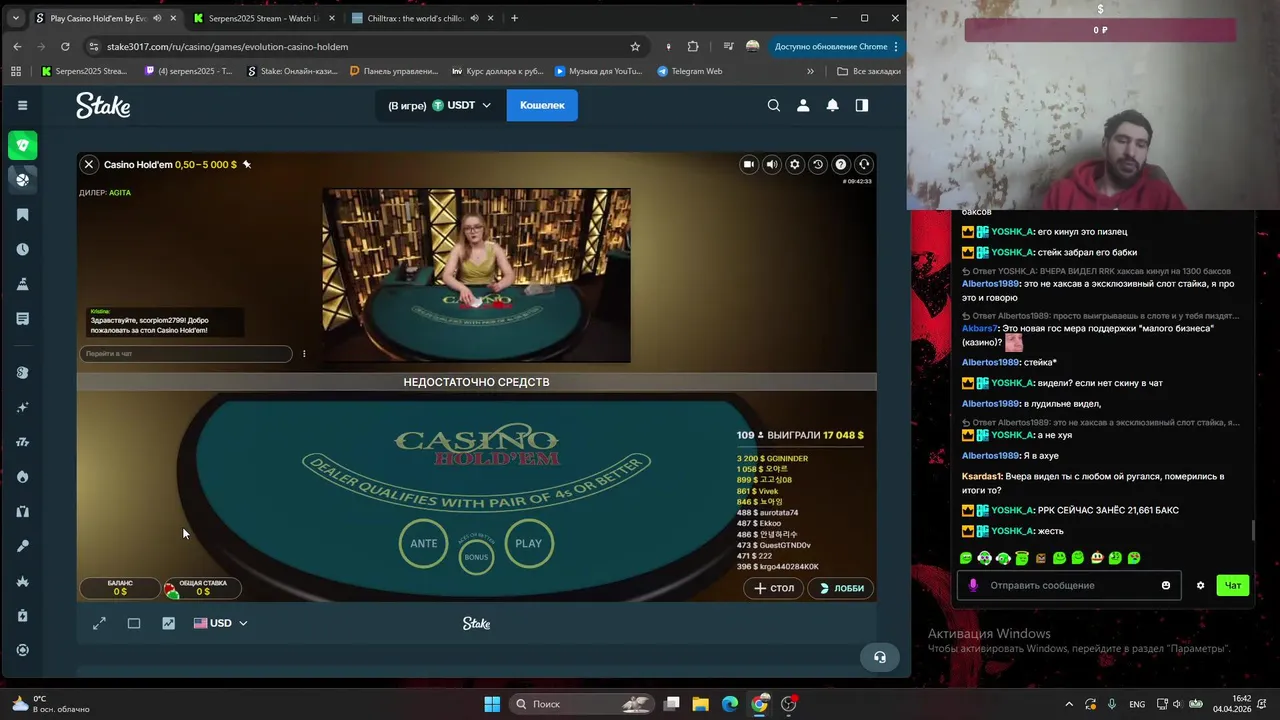Open the Favourites bookmark icon in sidebar
Viewport: 1280px width, 720px height.
point(22,215)
